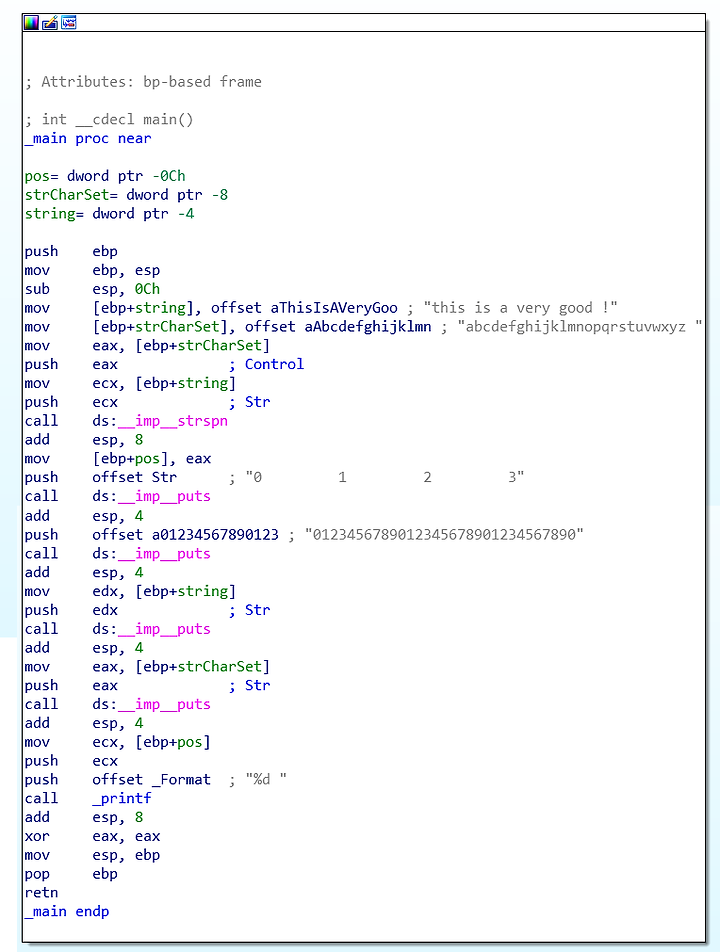Select the 'push edx' instruction

click(x=71, y=610)
